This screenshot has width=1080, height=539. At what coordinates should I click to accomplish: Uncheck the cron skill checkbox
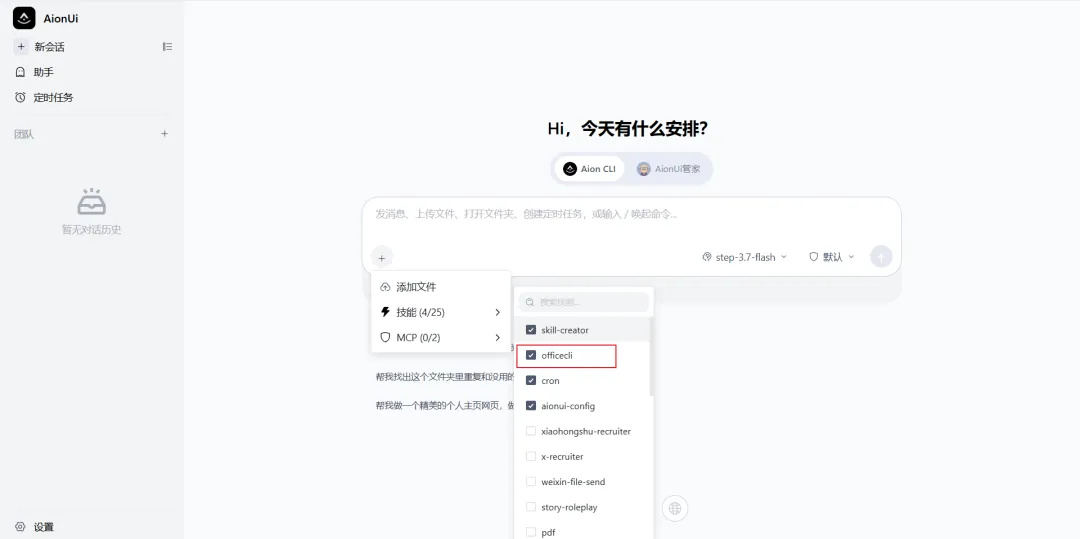click(x=531, y=381)
